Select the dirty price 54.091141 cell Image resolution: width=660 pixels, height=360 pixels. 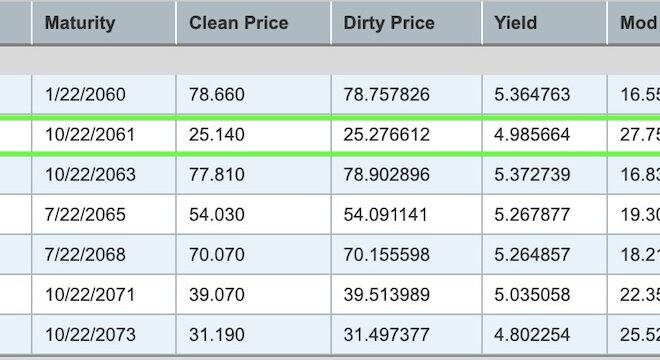point(407,215)
